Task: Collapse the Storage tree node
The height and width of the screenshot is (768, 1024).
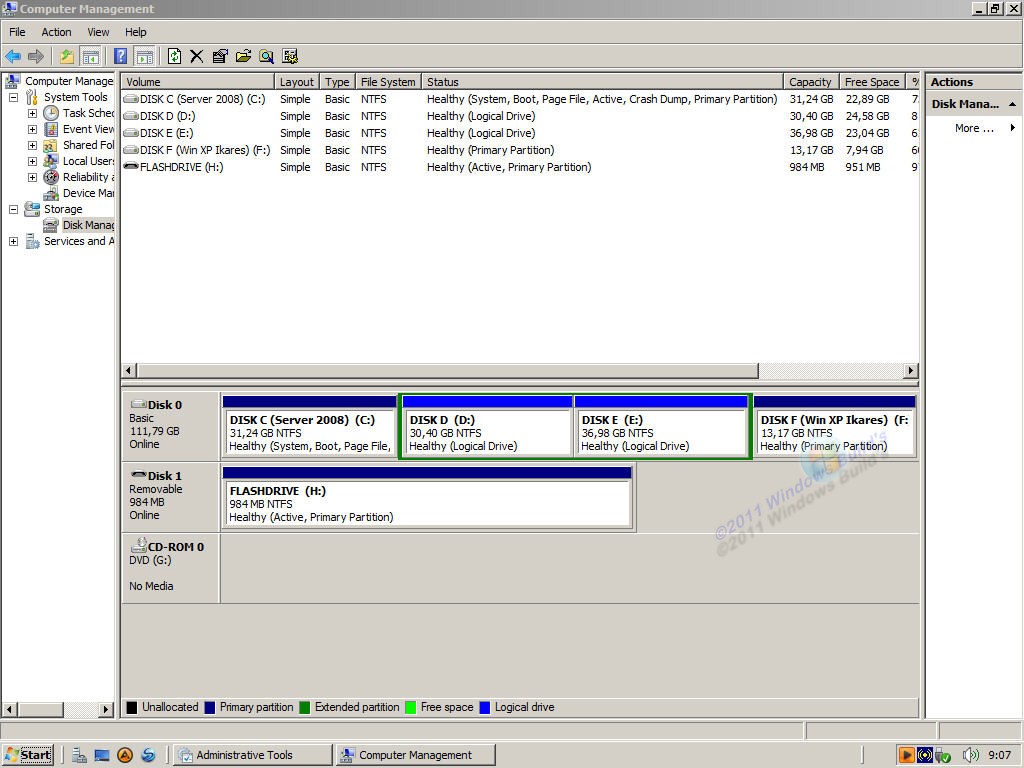Action: coord(13,210)
